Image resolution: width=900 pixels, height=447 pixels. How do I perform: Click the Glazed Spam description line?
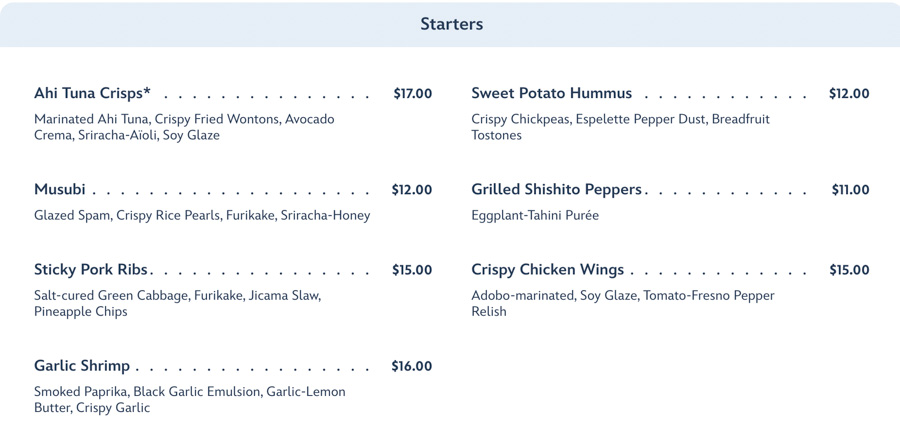(202, 215)
